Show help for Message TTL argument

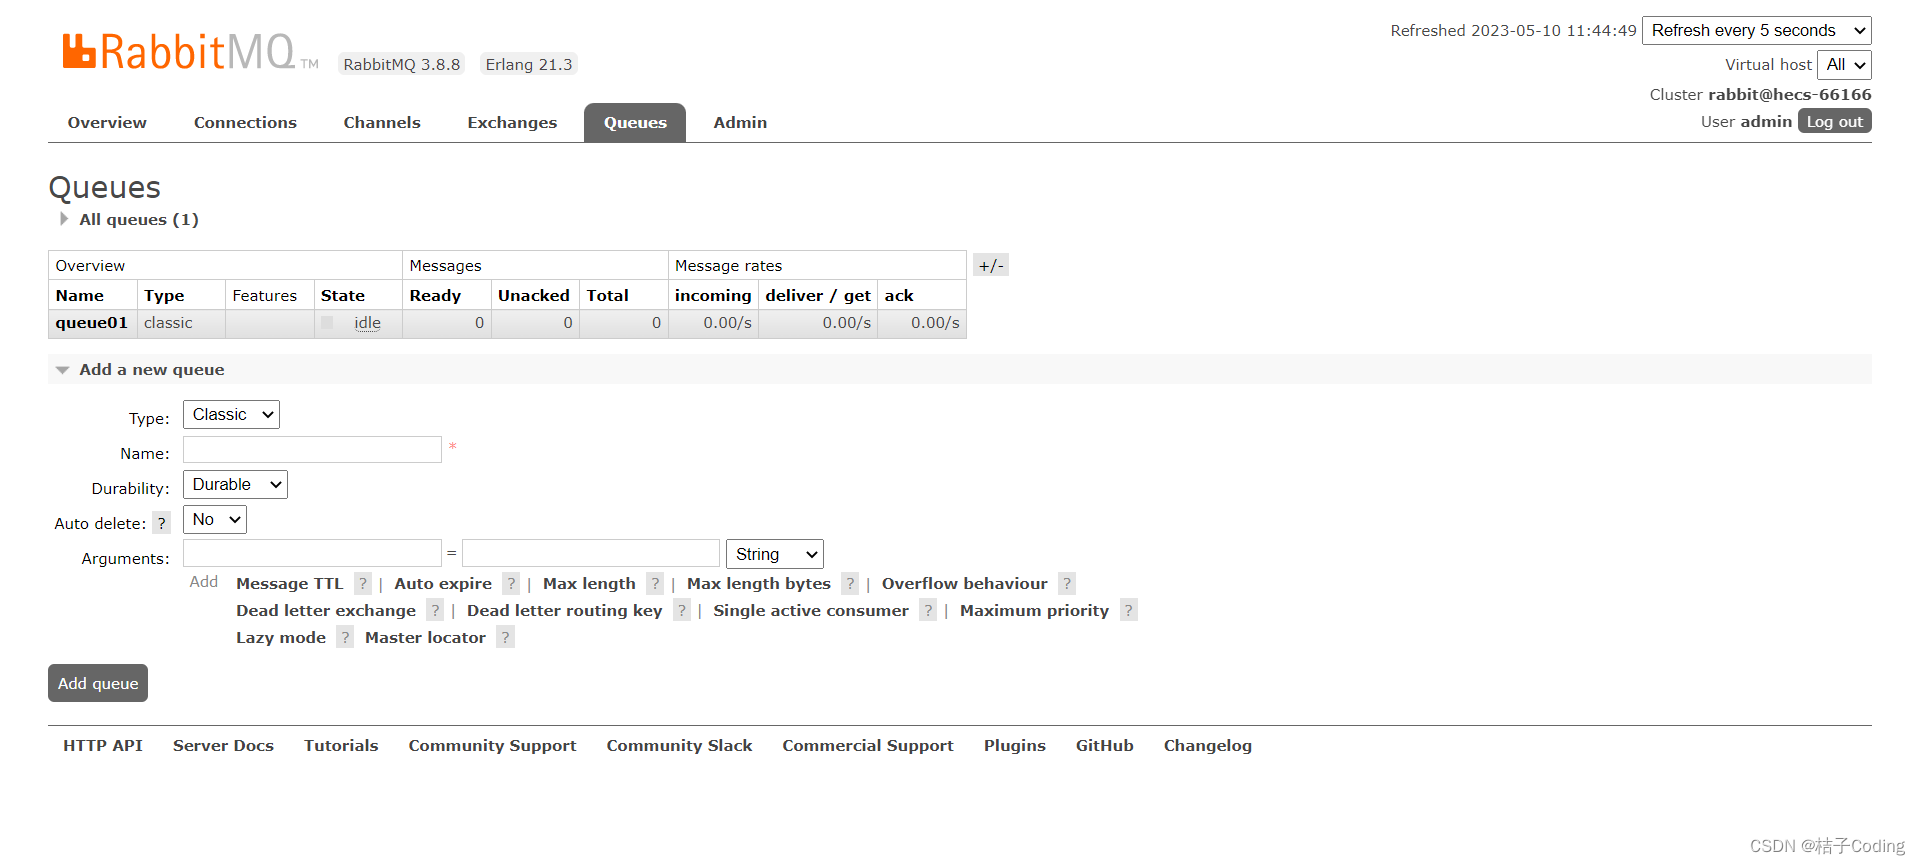point(363,584)
